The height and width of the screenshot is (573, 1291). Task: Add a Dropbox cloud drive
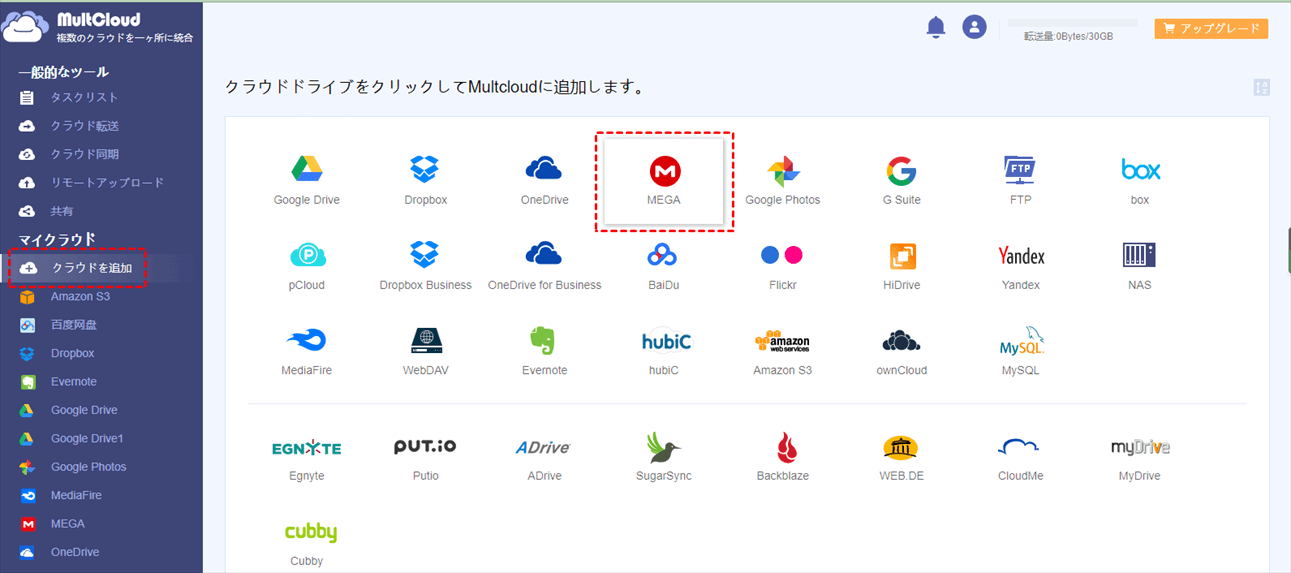pos(425,181)
